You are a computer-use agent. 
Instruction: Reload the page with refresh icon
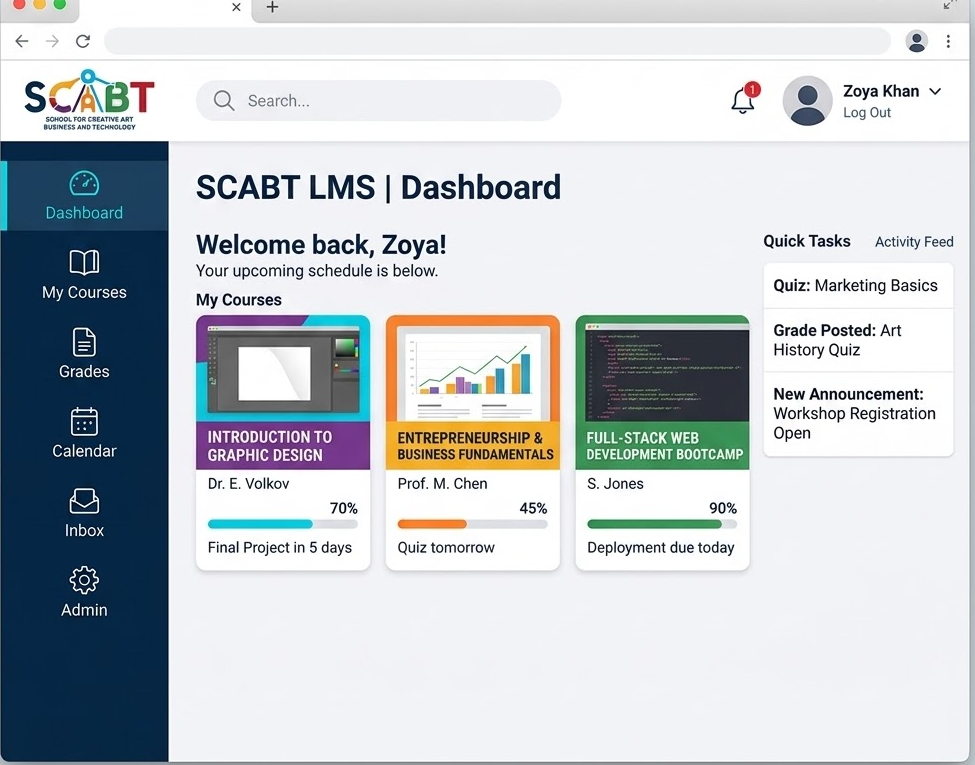click(x=83, y=41)
